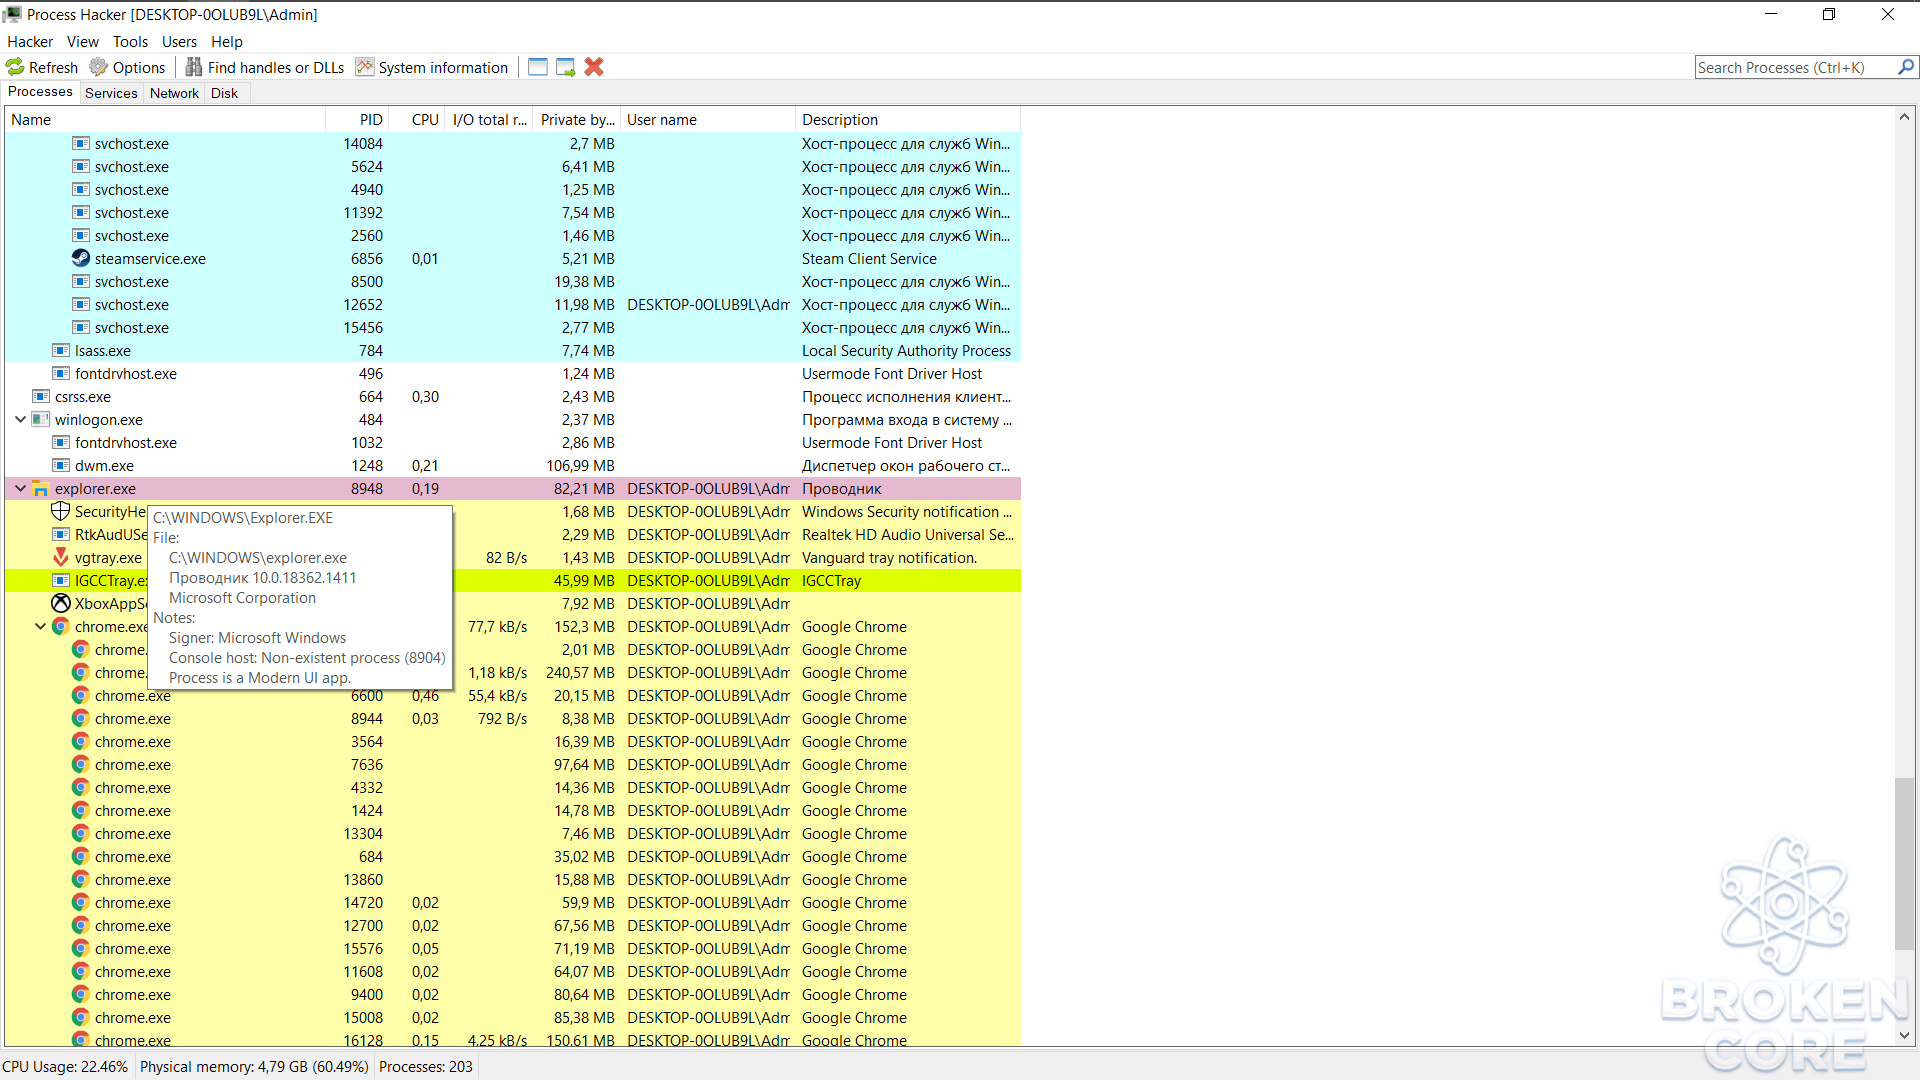Open System information chart icon
Image resolution: width=1920 pixels, height=1080 pixels.
(x=365, y=67)
